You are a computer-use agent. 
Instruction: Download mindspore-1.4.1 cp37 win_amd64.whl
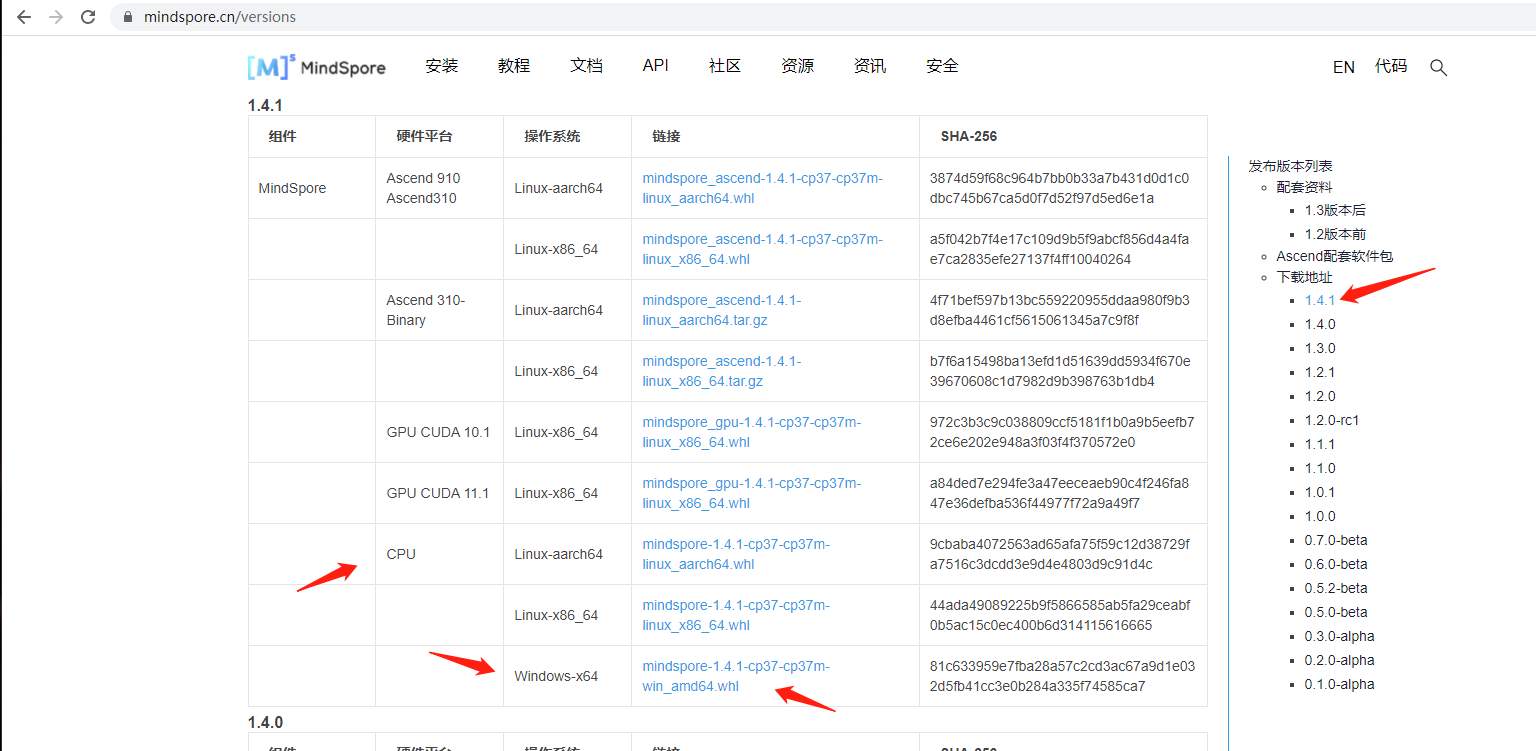(x=736, y=676)
